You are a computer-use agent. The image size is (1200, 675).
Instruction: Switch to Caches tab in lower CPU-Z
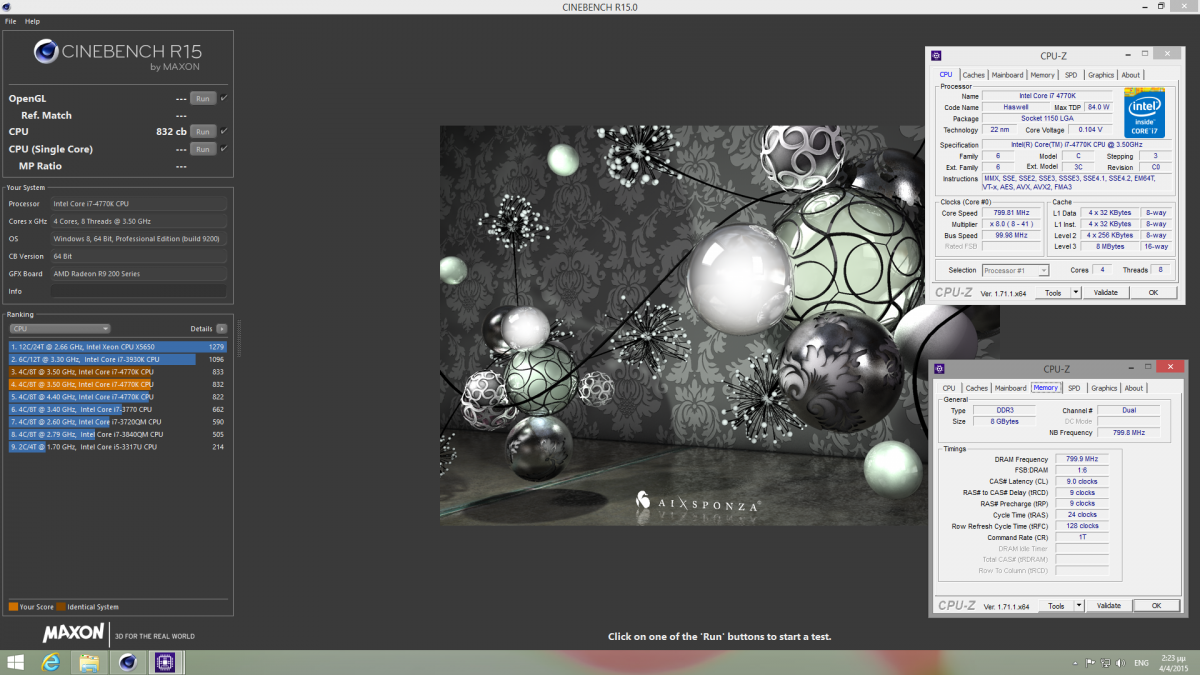pos(976,388)
